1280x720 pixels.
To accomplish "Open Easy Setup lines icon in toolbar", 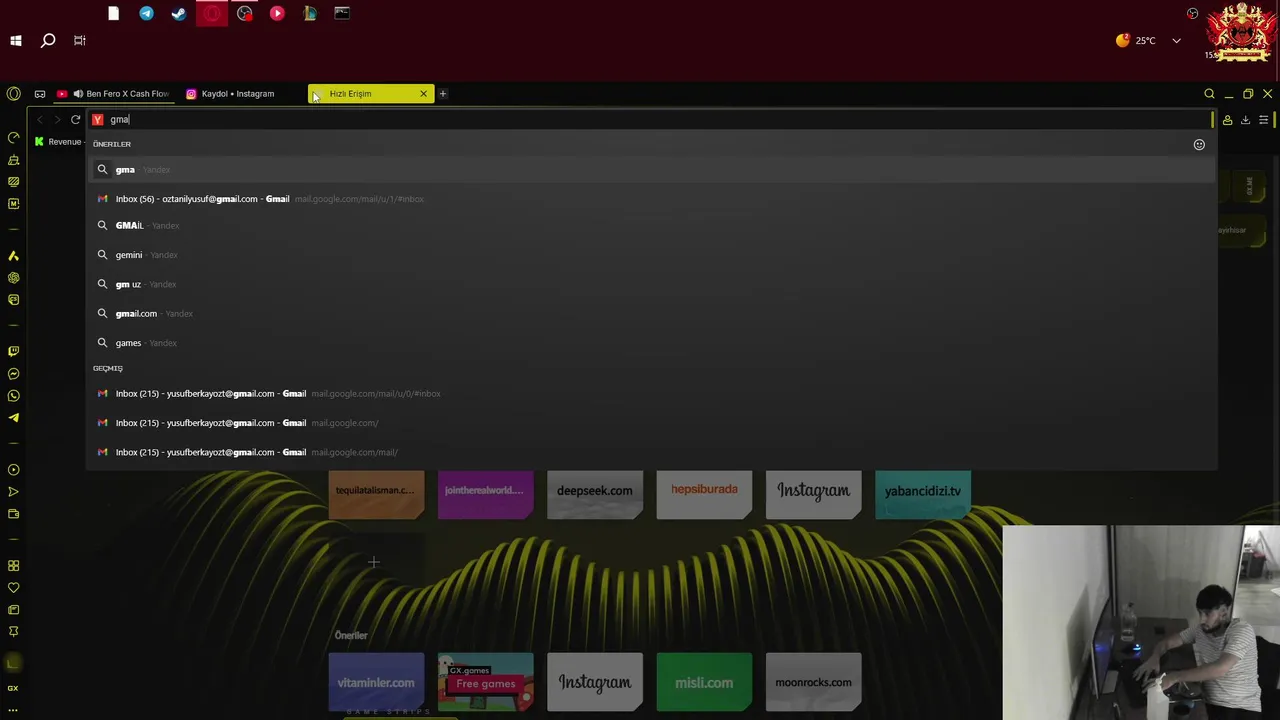I will tap(1264, 120).
